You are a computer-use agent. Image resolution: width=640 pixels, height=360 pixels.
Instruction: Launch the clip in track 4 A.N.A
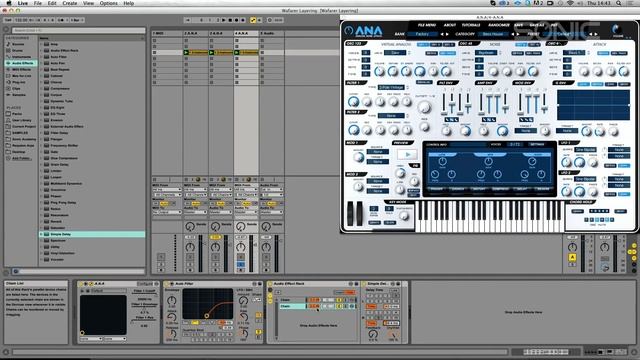[237, 52]
